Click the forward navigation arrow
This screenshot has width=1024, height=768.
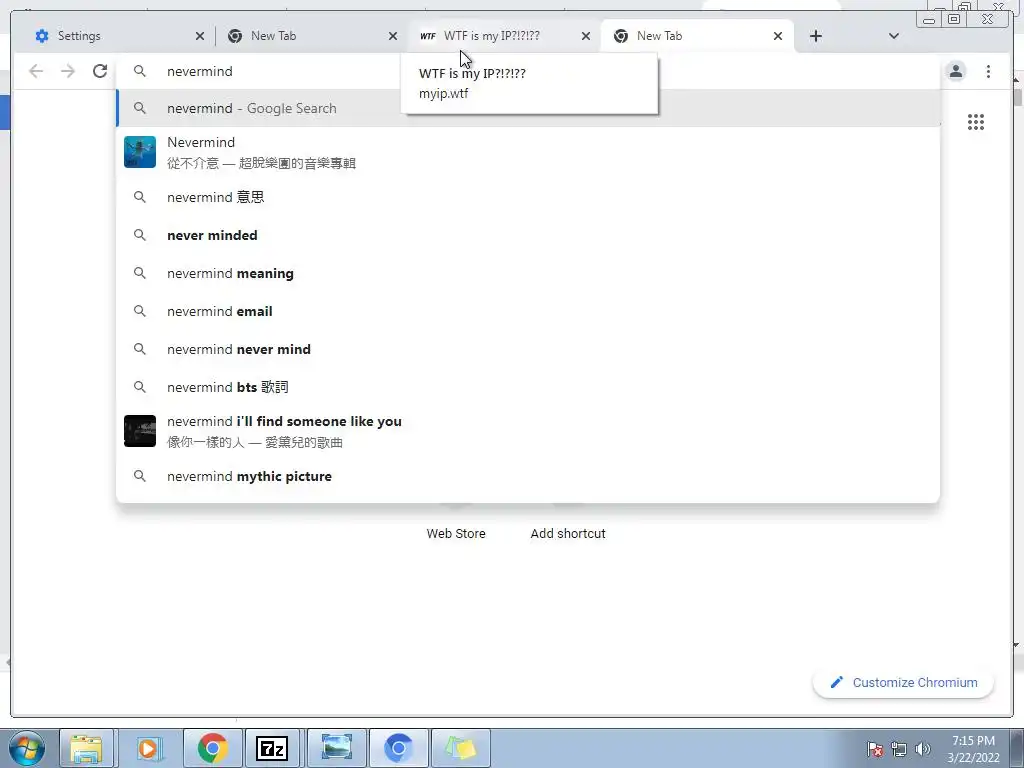[68, 71]
